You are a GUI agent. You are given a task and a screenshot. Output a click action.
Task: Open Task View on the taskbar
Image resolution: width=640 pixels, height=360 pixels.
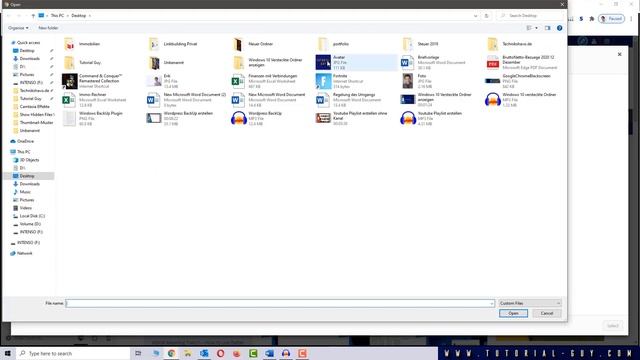[138, 353]
